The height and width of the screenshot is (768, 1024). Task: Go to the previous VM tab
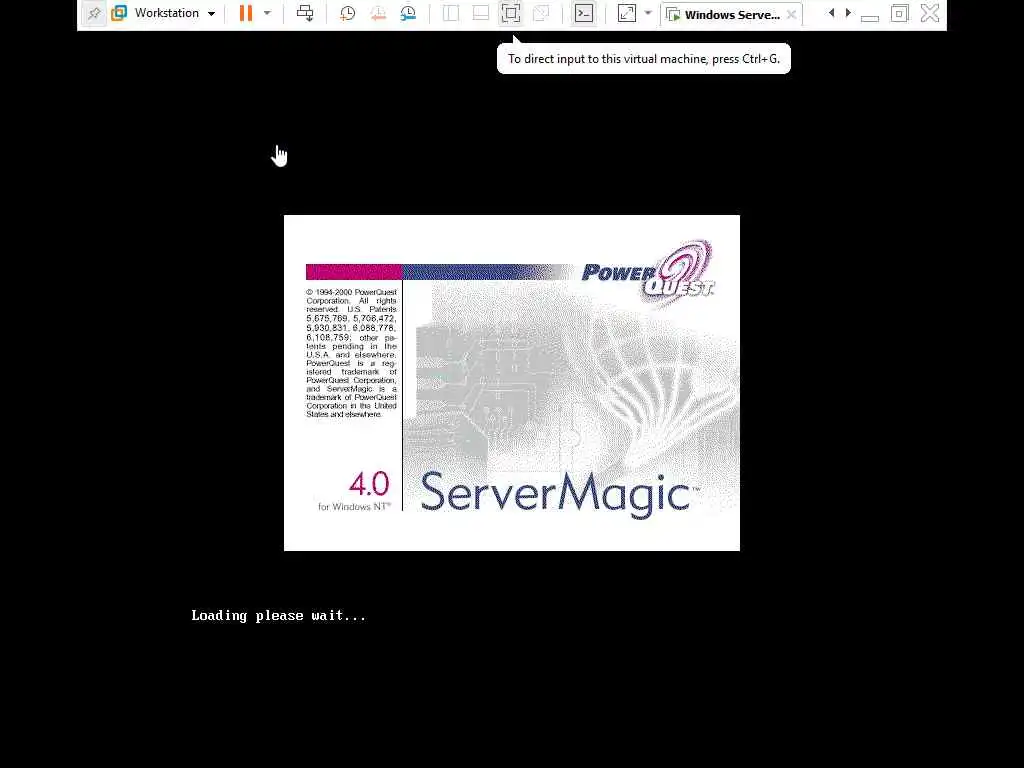[831, 13]
